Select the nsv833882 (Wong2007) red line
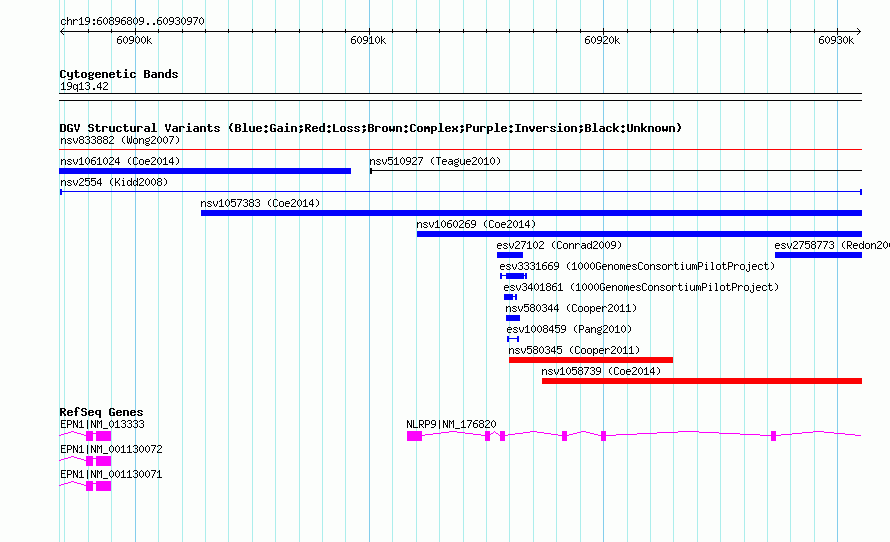 460,150
